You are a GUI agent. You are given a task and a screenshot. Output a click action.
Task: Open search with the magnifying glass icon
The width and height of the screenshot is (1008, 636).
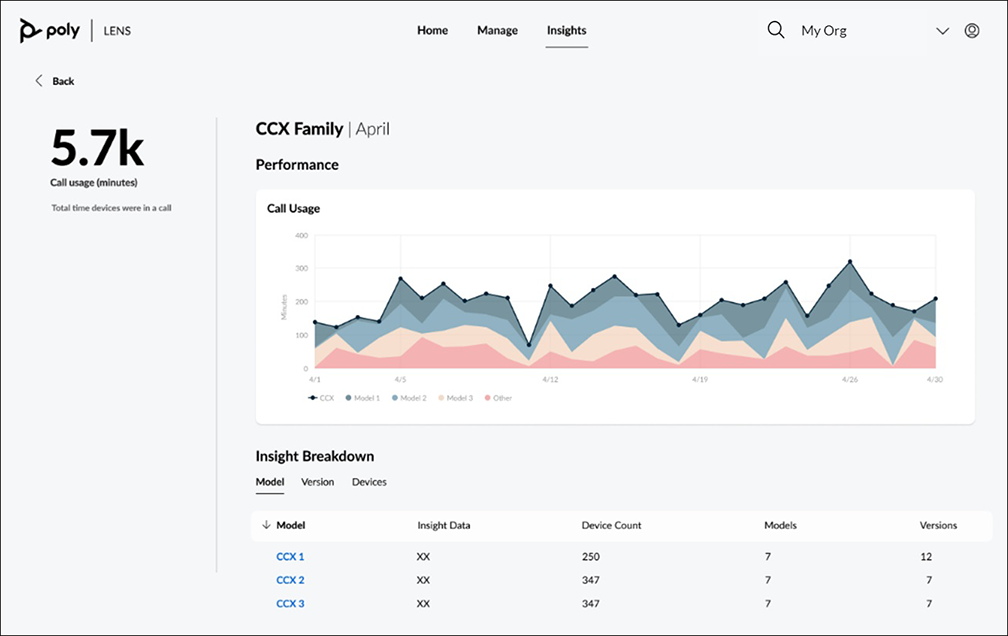(776, 30)
